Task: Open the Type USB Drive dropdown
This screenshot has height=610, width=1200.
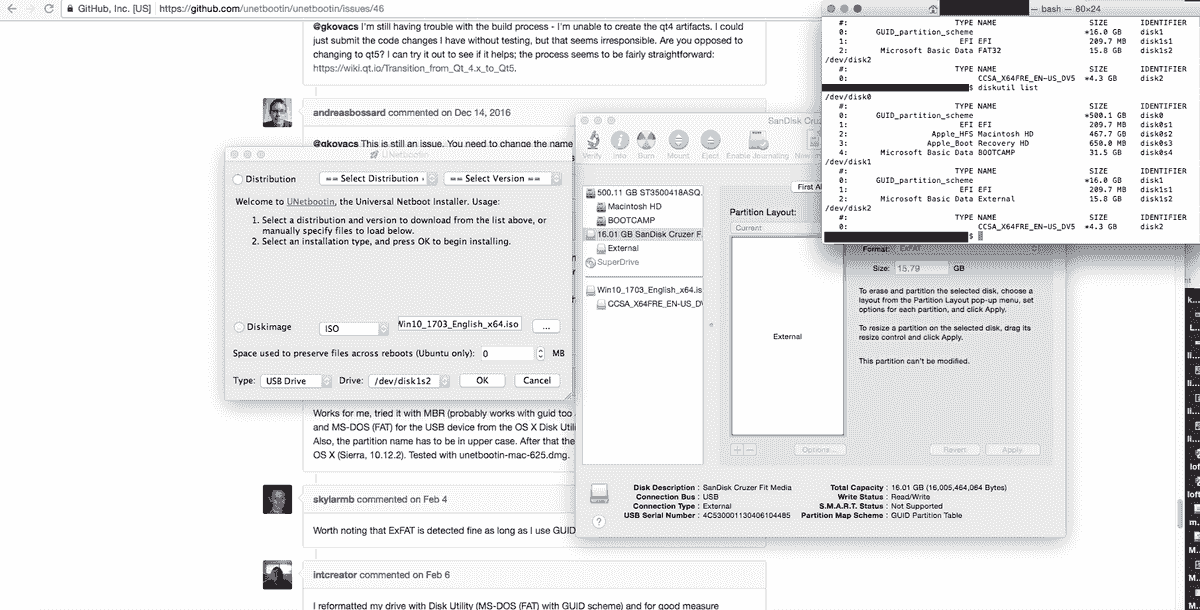Action: tap(296, 380)
